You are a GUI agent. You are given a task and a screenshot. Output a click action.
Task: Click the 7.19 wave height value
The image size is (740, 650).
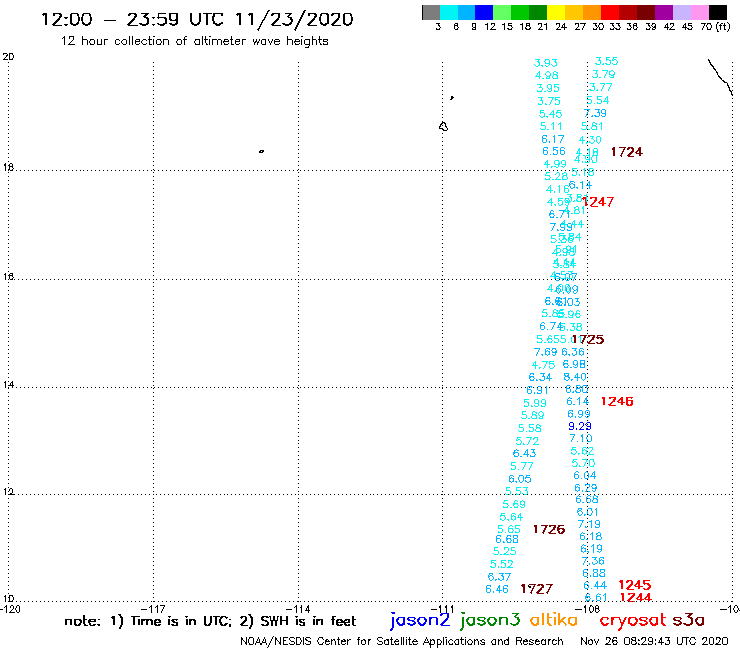tap(589, 524)
